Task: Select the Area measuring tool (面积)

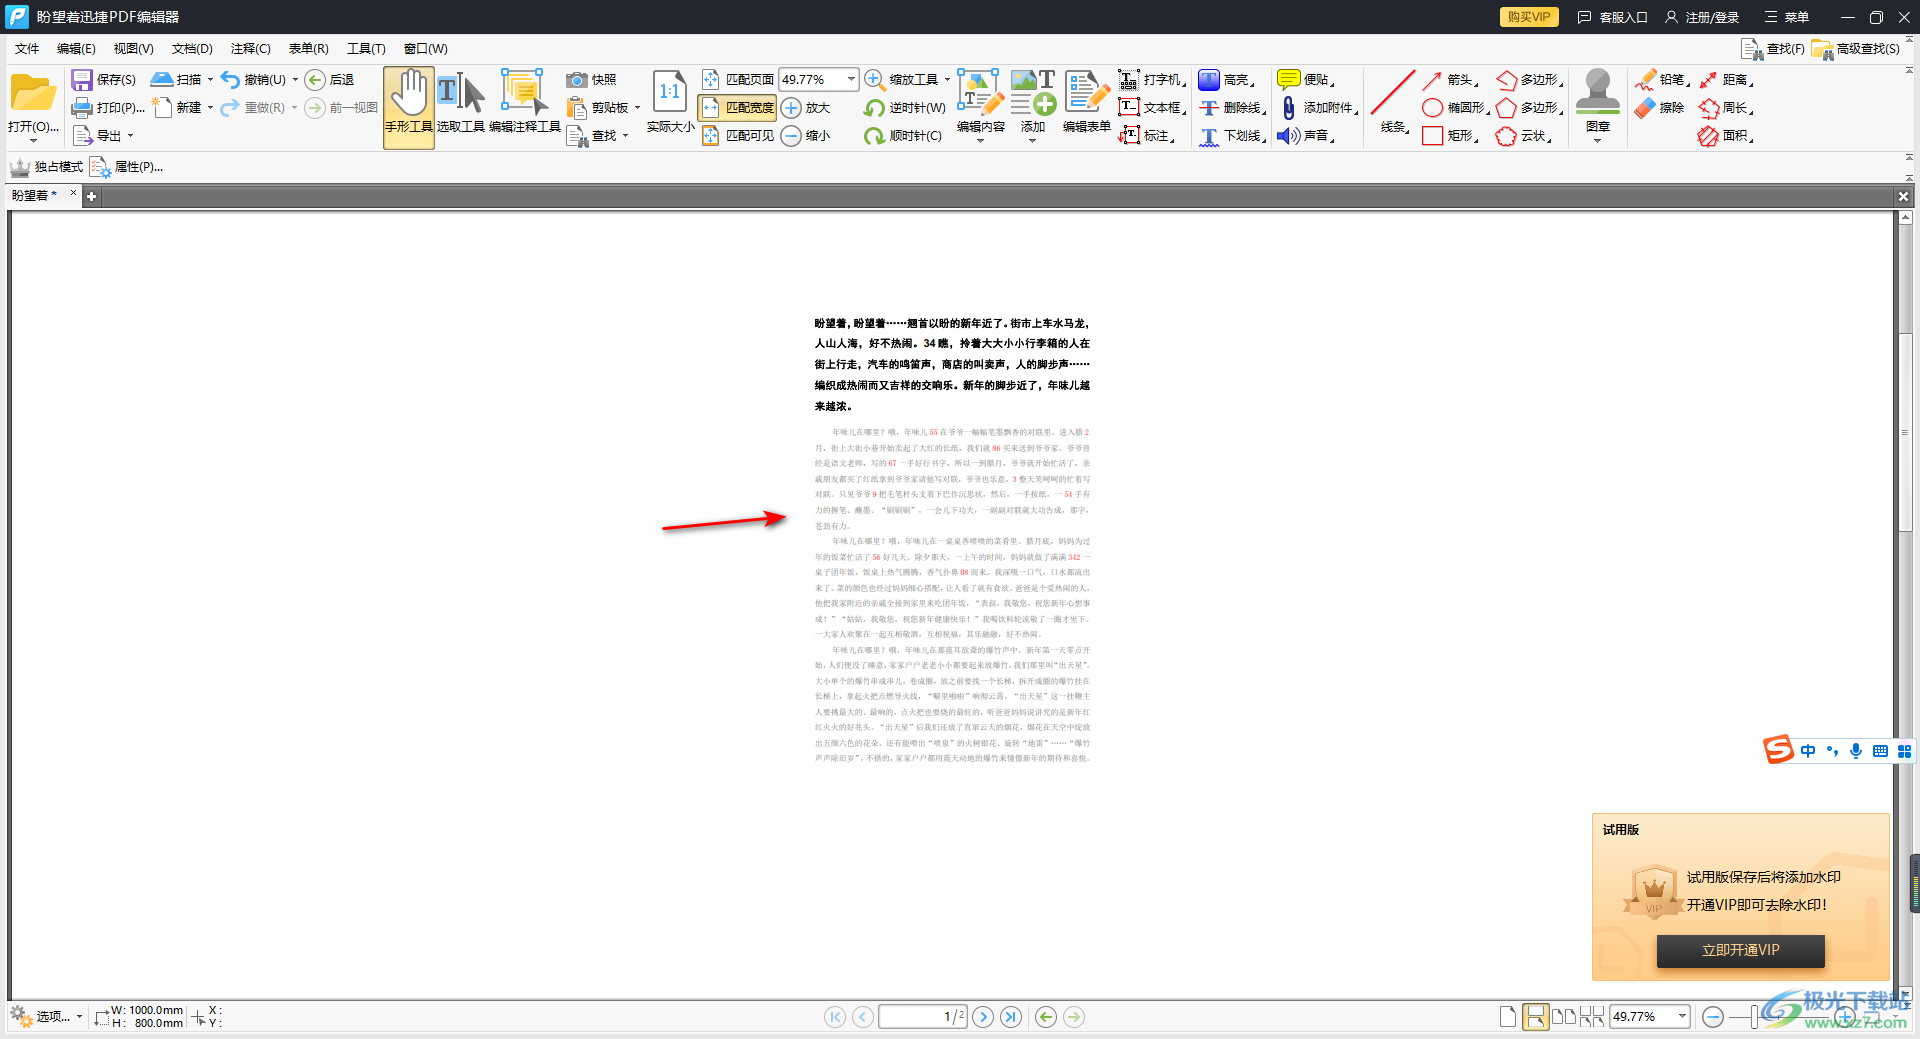Action: click(1726, 135)
